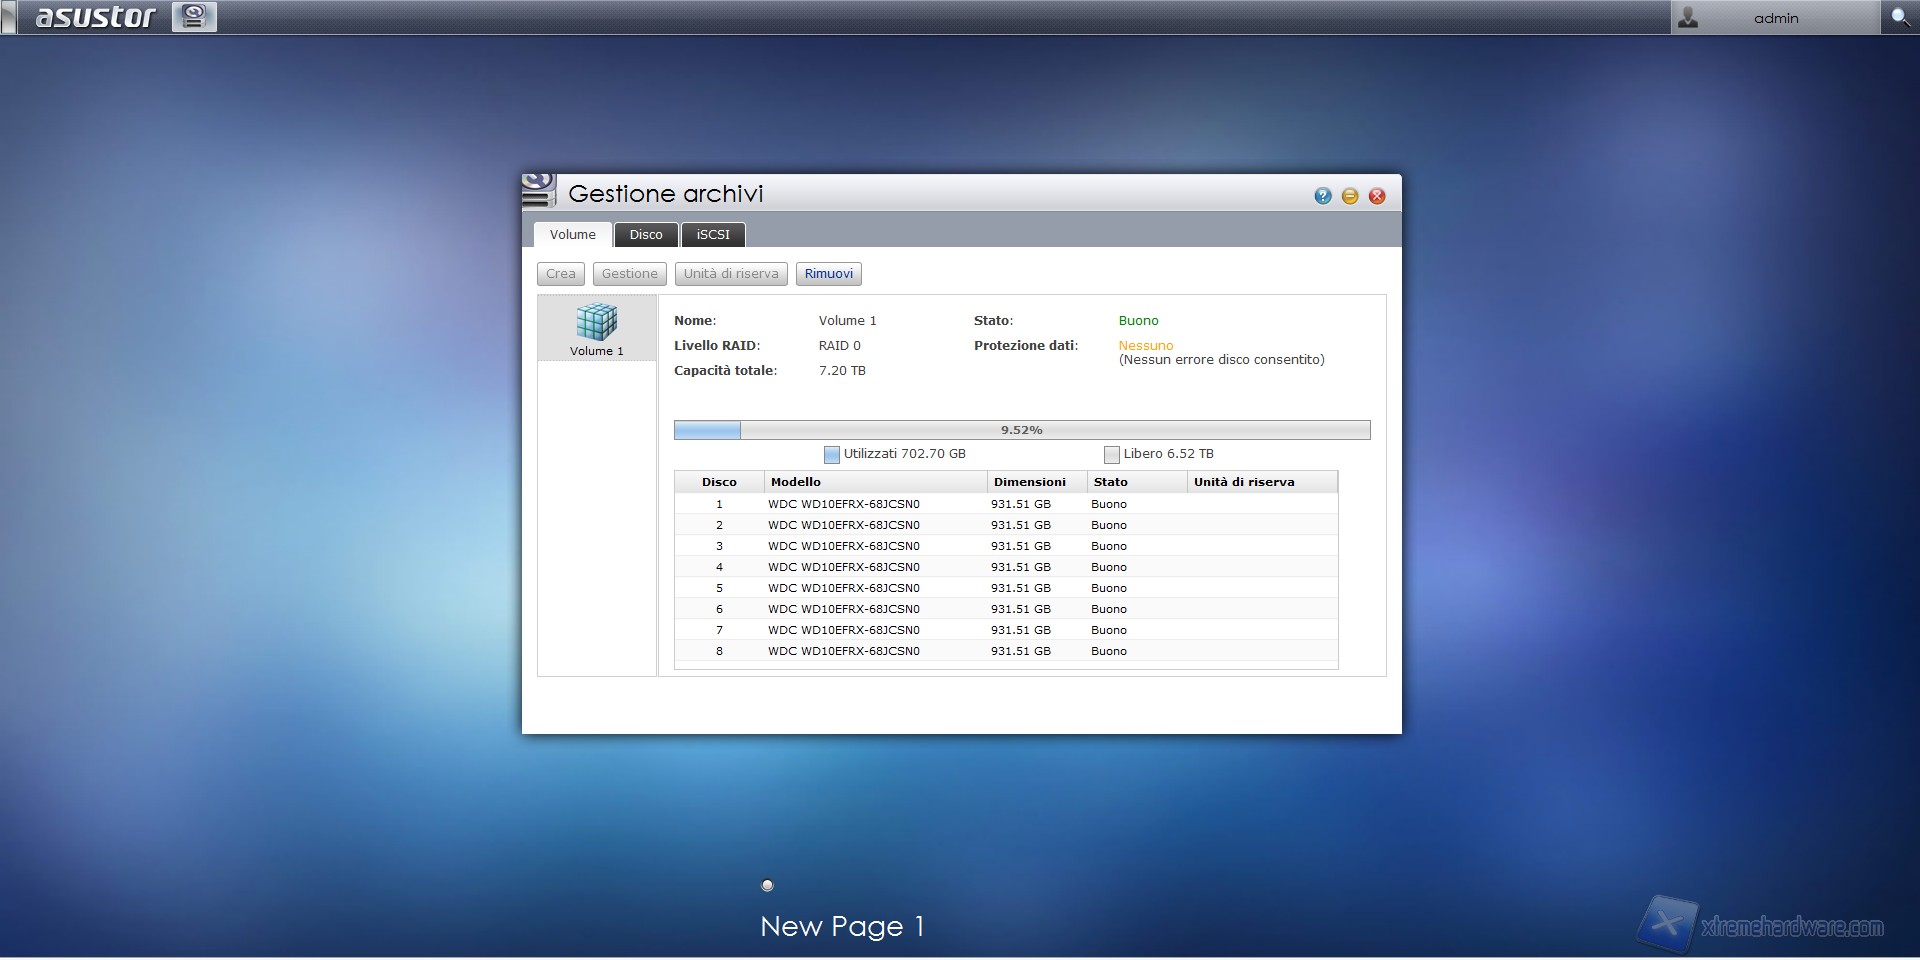
Task: Open the search magnifier icon
Action: click(1899, 17)
